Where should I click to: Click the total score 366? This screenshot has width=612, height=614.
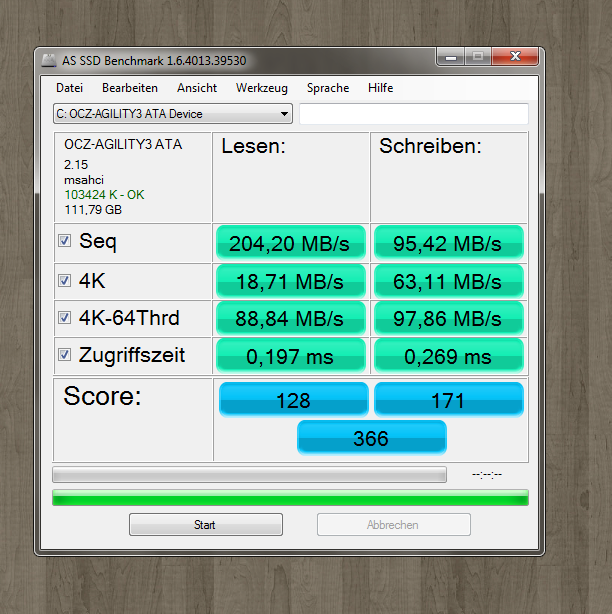(372, 438)
